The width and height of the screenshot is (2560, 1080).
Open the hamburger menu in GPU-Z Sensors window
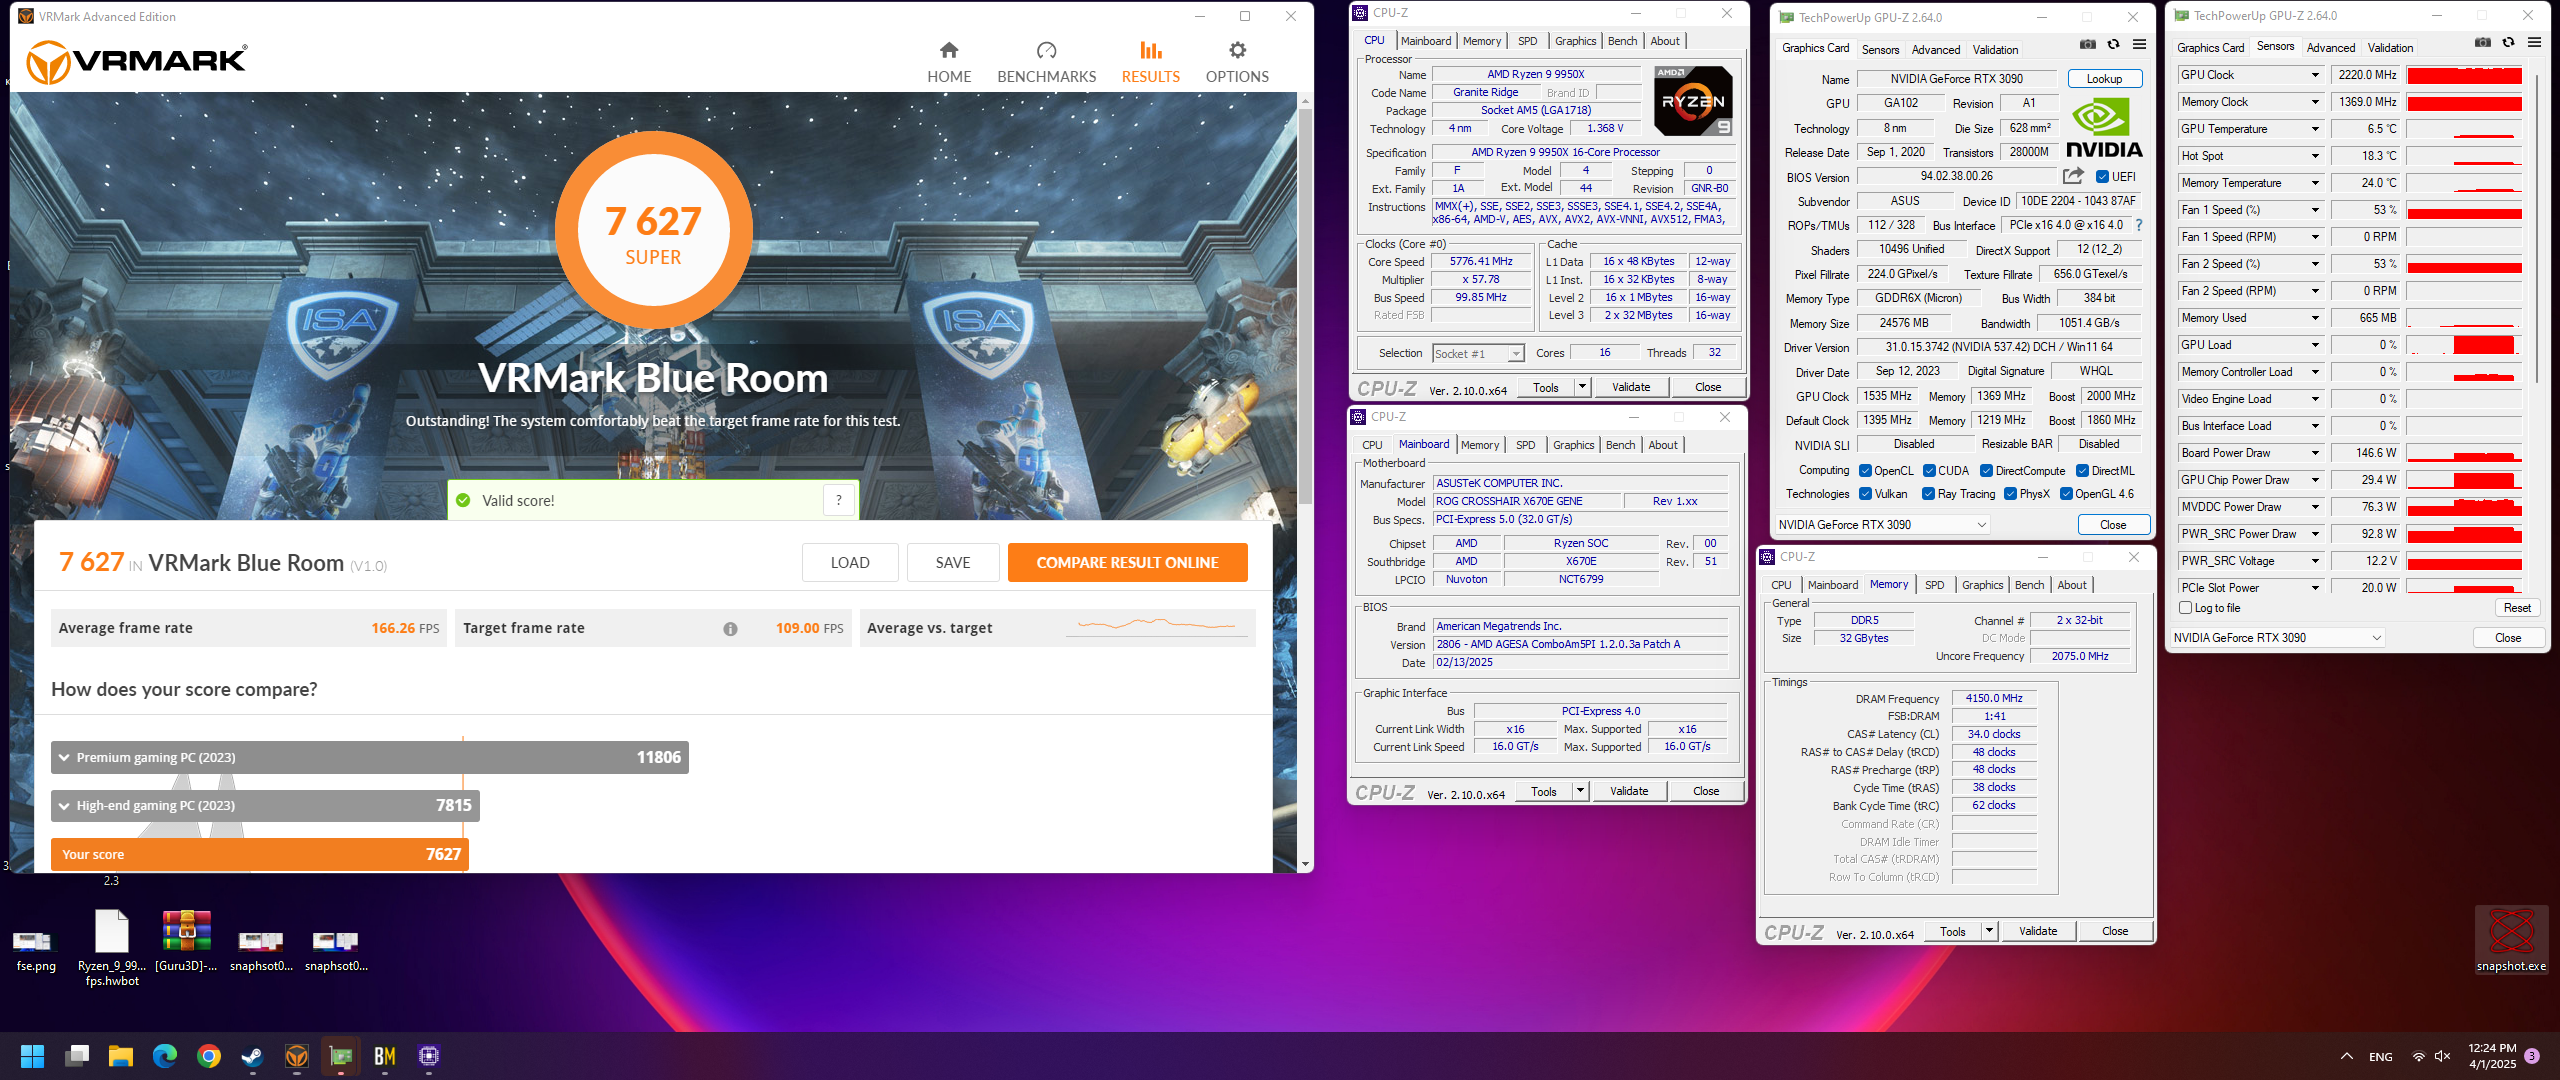tap(2534, 42)
